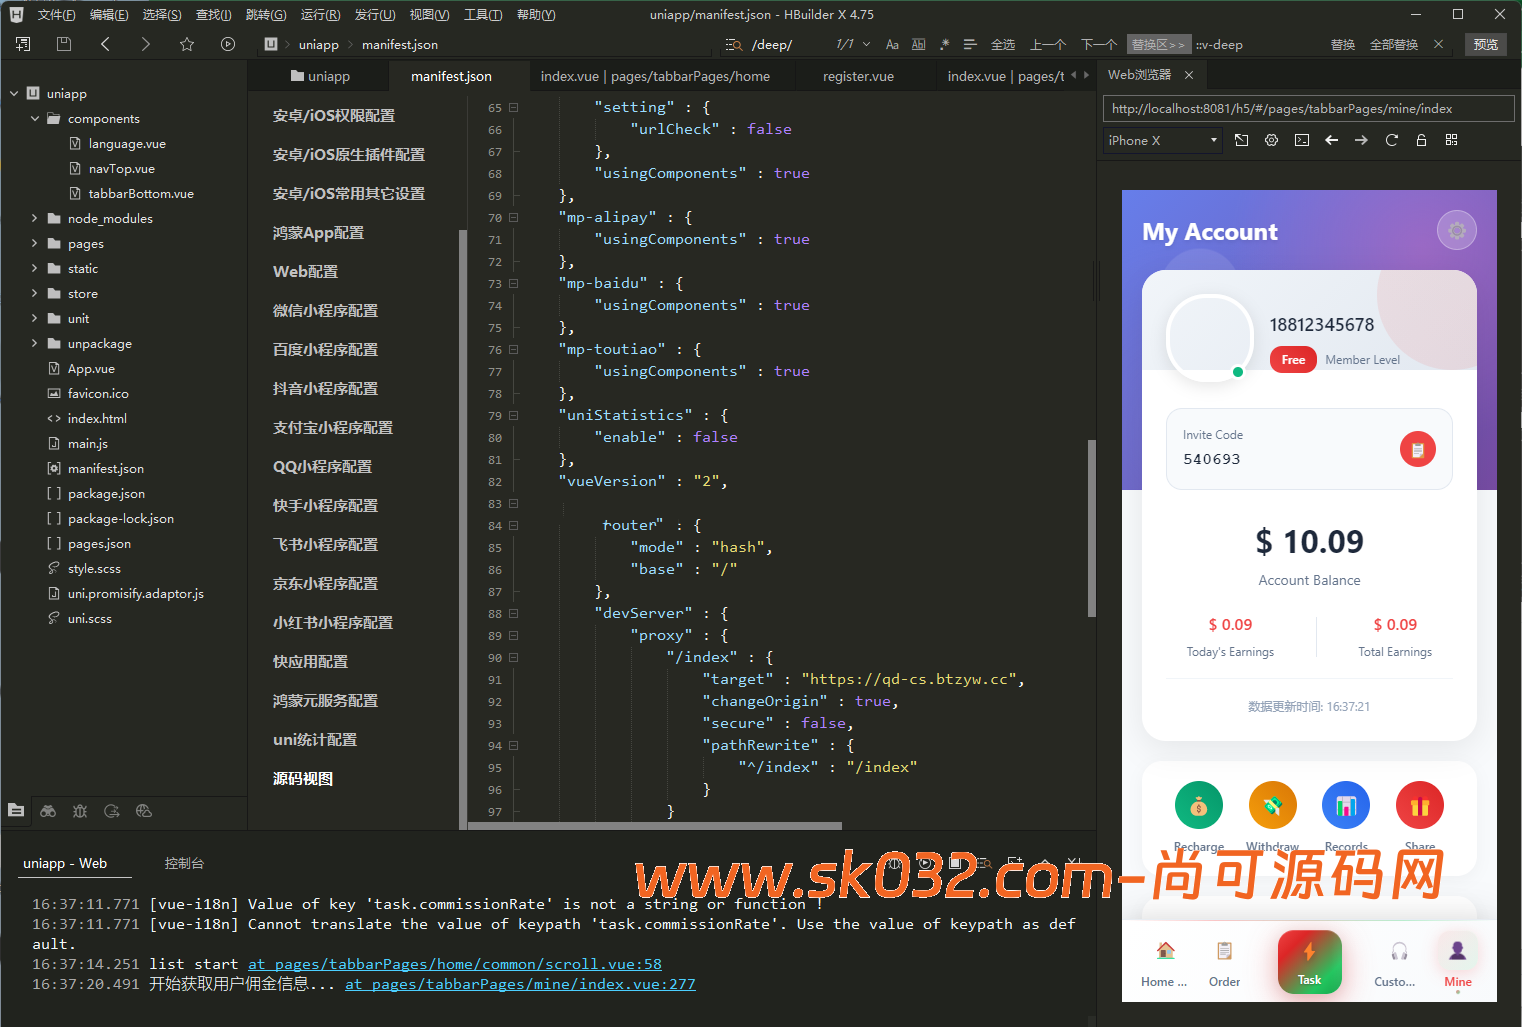Run the project using the play icon
The width and height of the screenshot is (1522, 1027).
(228, 44)
